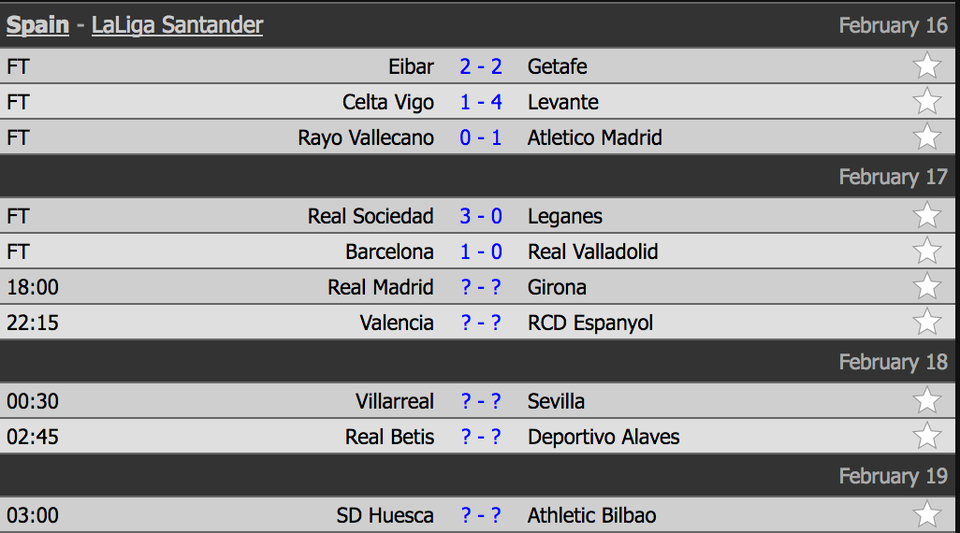Screen dimensions: 960x533
Task: View Celta Vigo 1 - 4 Levante score
Action: [481, 102]
